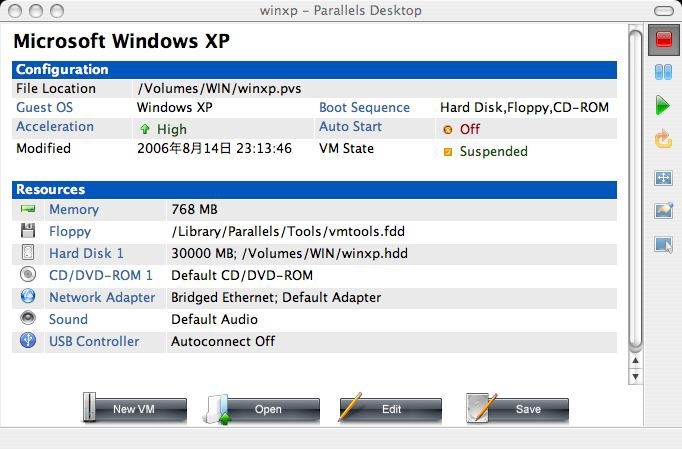Image resolution: width=682 pixels, height=449 pixels.
Task: Click the orange Reset VM arrow icon
Action: [663, 139]
